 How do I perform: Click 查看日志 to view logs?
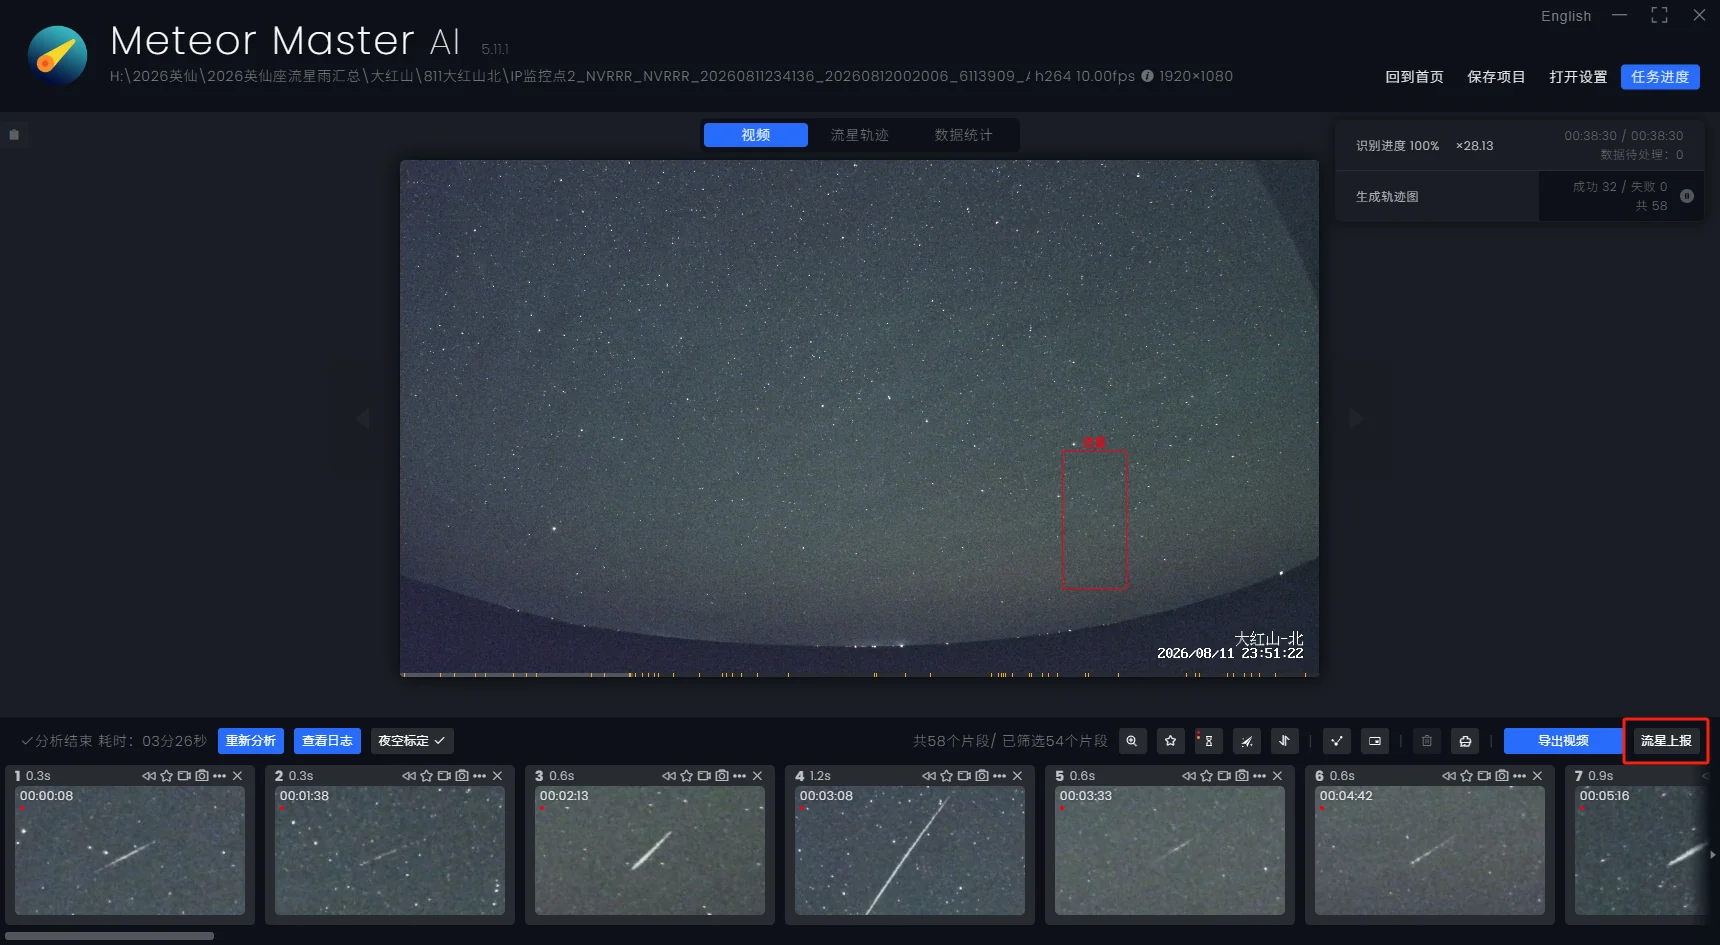click(x=327, y=741)
